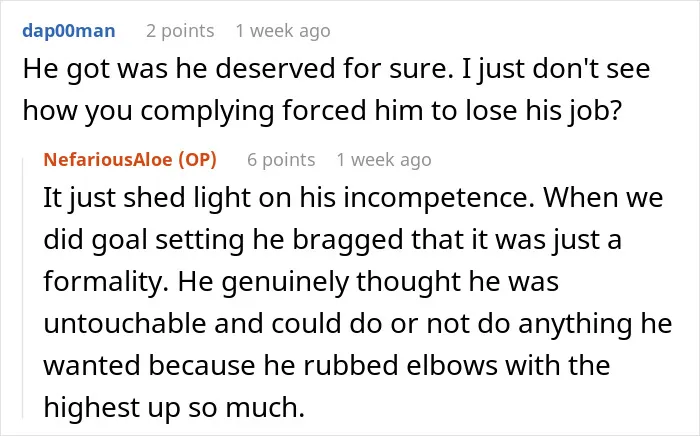Open OP reply's "1 week ago" timestamp
700x436 pixels.
[384, 159]
